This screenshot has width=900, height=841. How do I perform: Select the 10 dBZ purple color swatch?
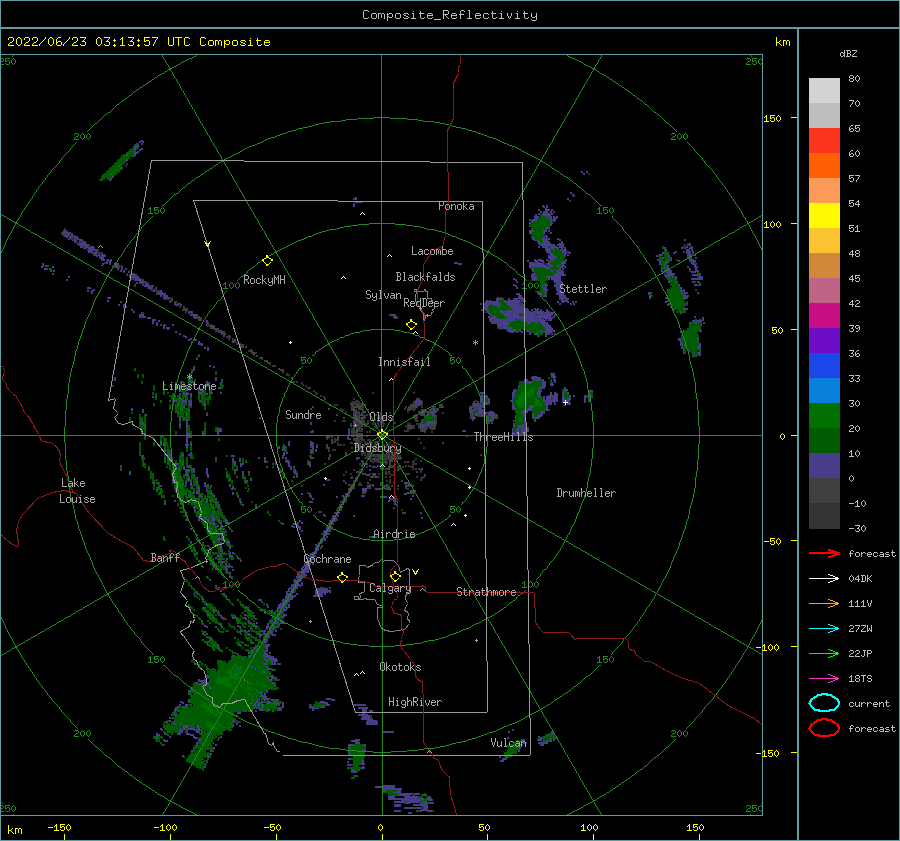[824, 465]
